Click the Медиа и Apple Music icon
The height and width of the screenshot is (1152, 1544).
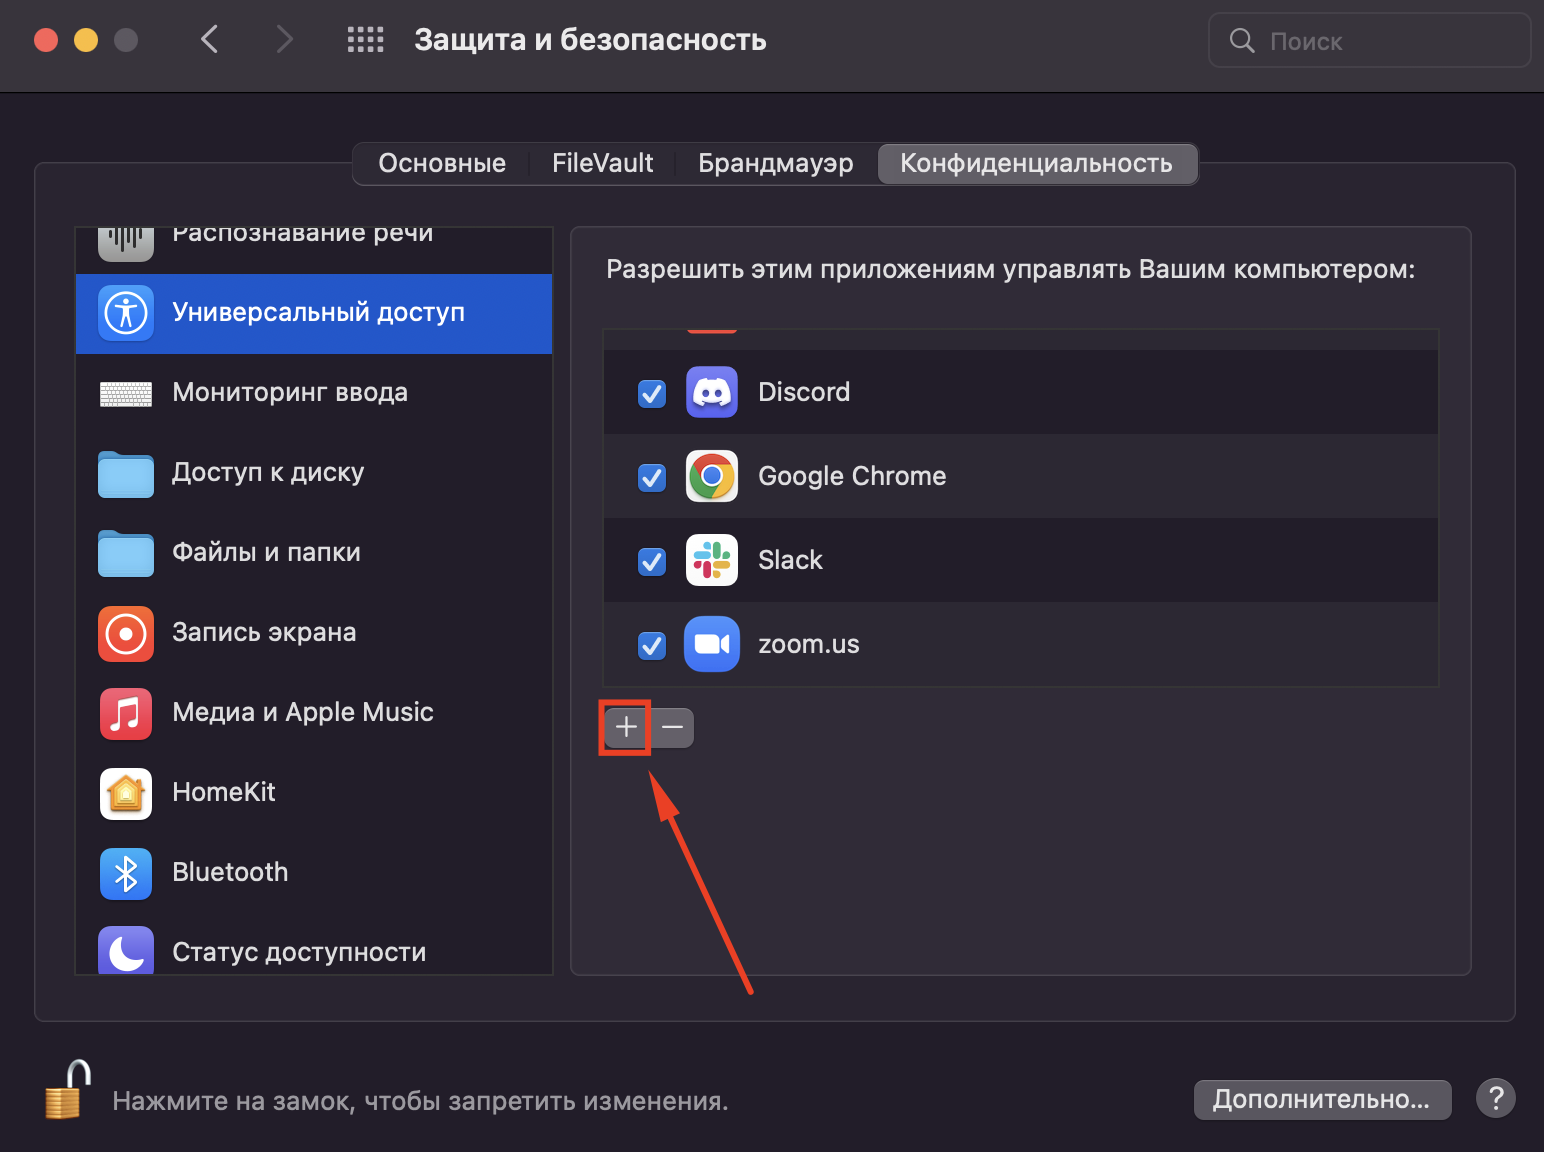[126, 713]
